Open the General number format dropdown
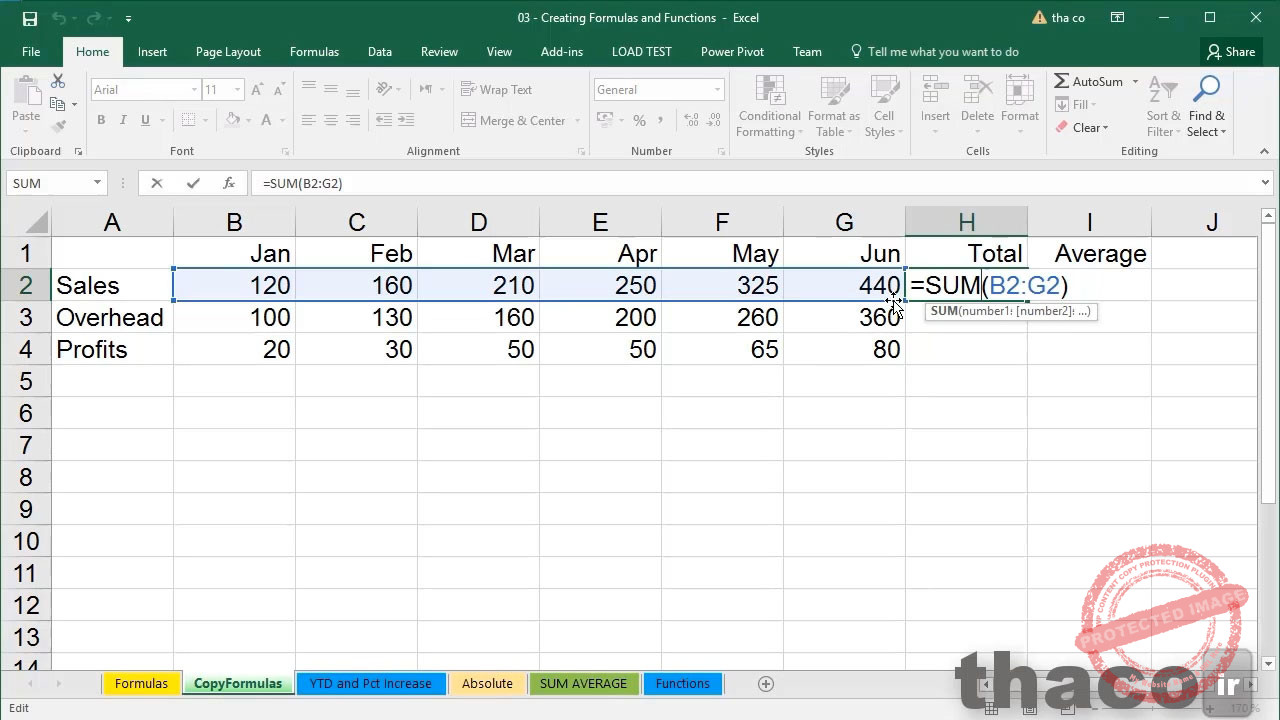 click(717, 90)
